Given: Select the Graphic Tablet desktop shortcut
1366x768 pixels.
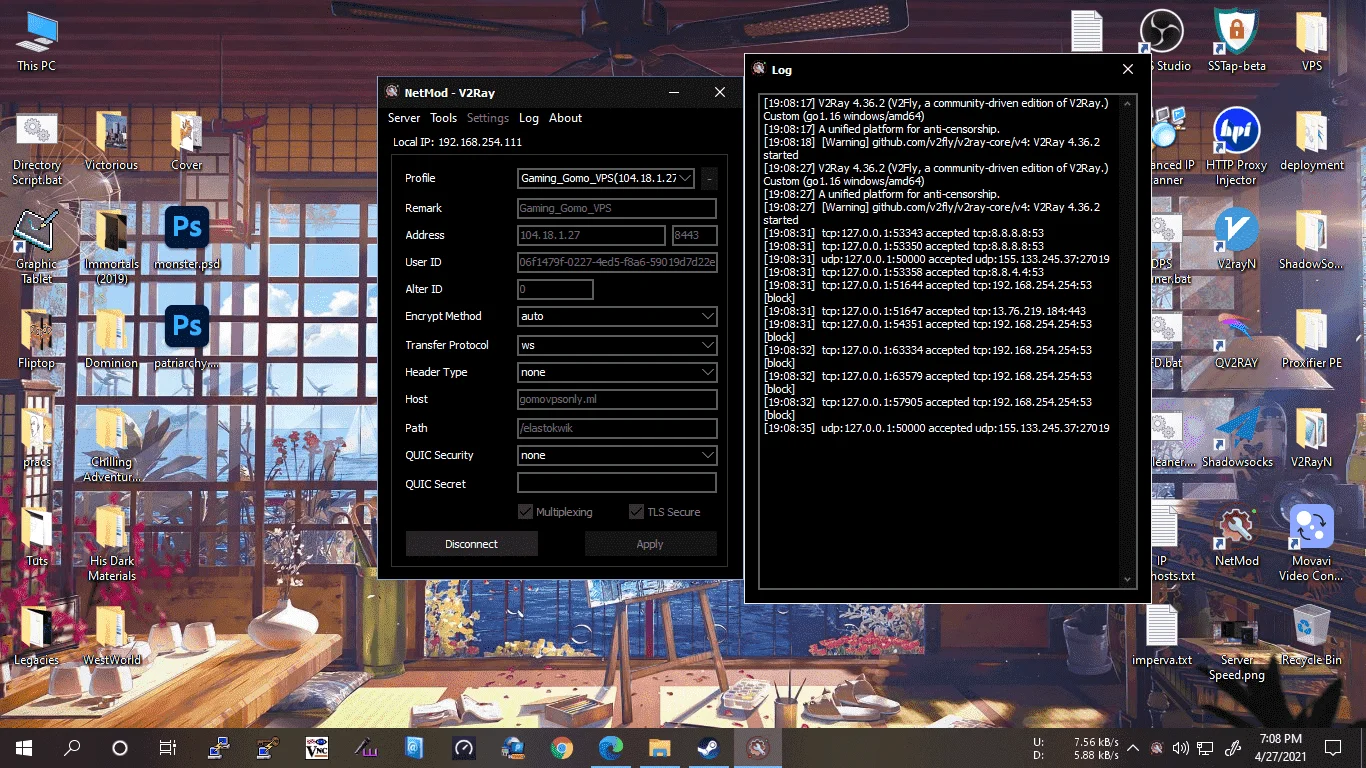Looking at the screenshot, I should pos(36,246).
